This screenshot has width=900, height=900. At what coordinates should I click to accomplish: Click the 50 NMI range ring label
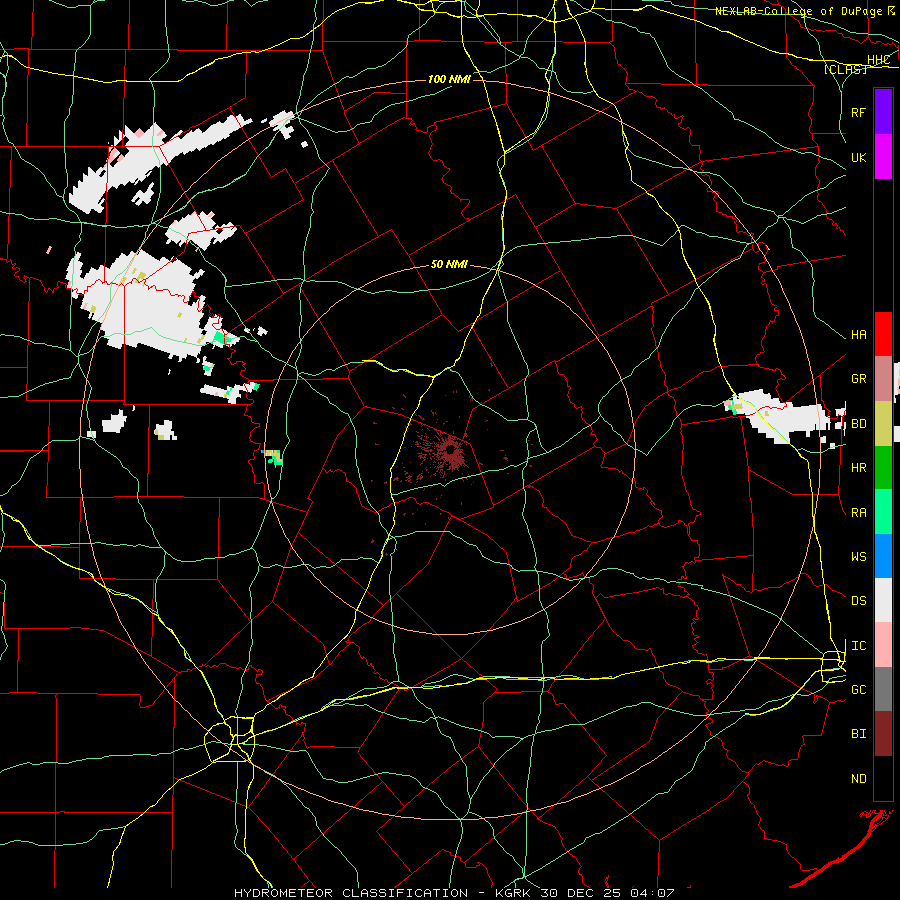point(449,264)
